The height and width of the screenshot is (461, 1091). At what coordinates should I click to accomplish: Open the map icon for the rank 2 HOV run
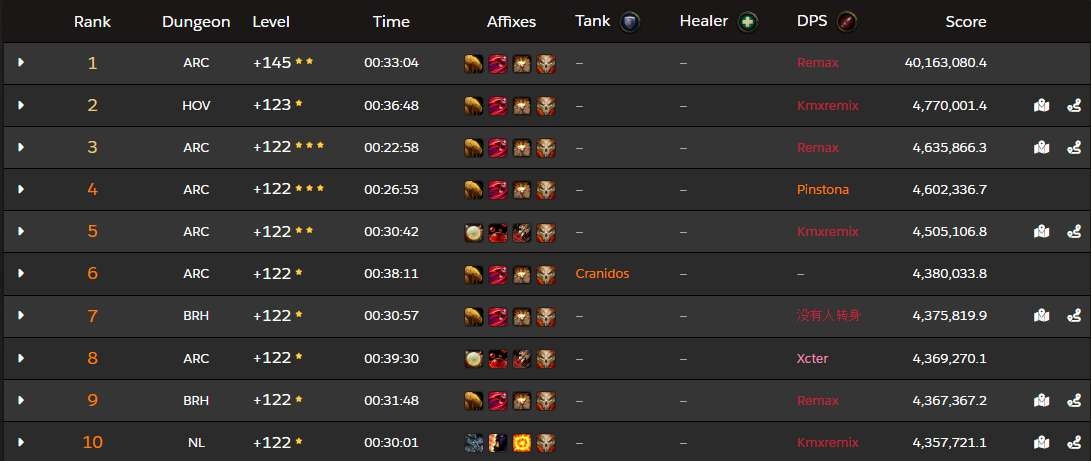click(x=1041, y=105)
